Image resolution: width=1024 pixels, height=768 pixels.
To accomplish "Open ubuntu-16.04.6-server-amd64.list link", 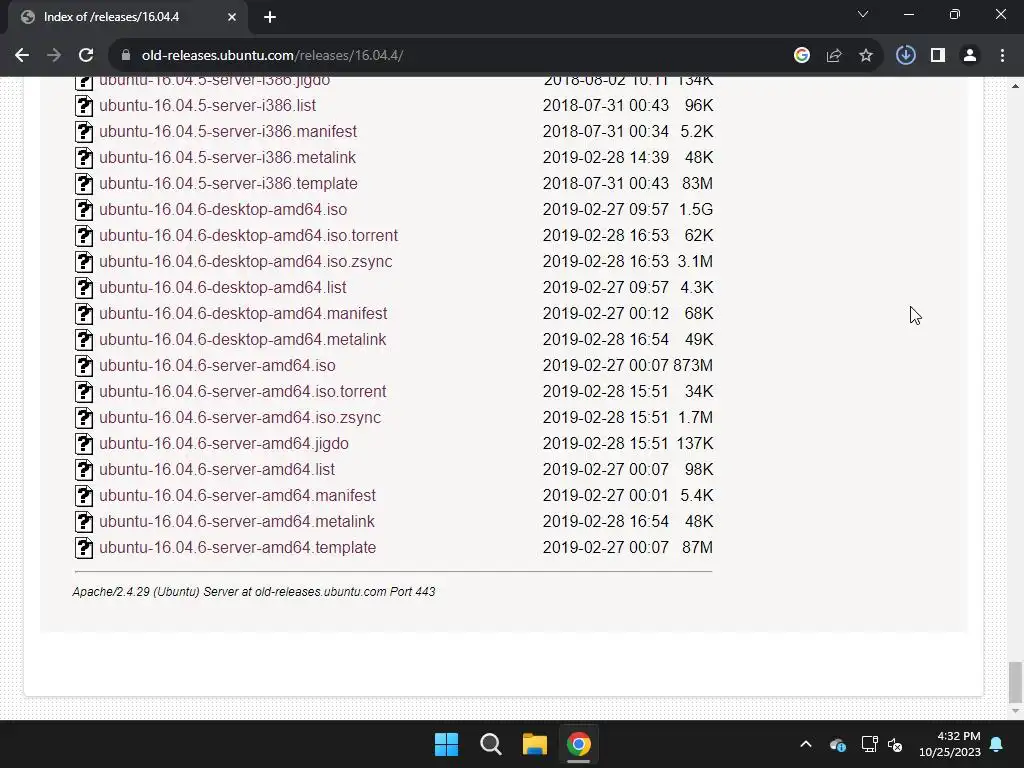I will pyautogui.click(x=217, y=470).
